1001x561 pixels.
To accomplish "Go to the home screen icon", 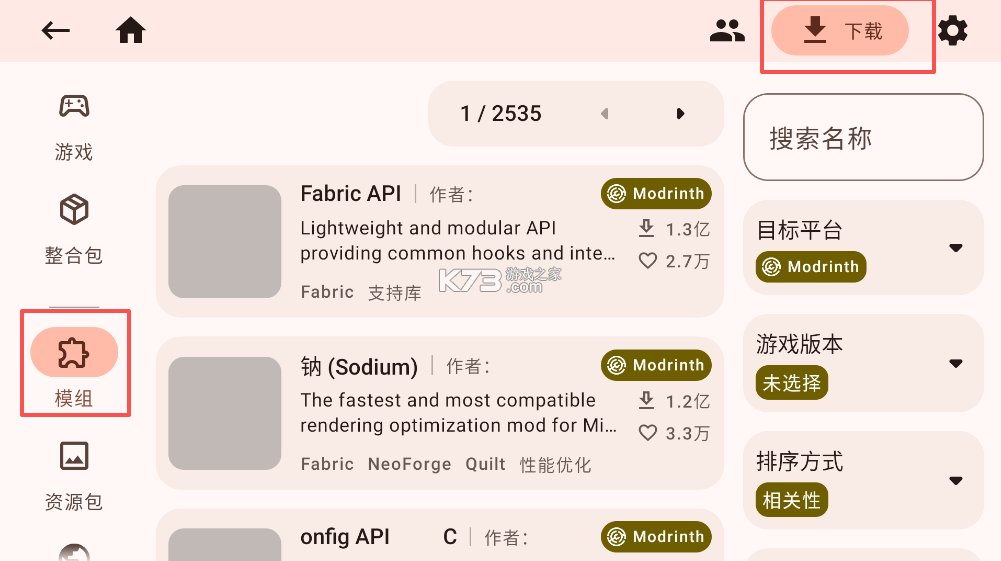I will (x=131, y=31).
